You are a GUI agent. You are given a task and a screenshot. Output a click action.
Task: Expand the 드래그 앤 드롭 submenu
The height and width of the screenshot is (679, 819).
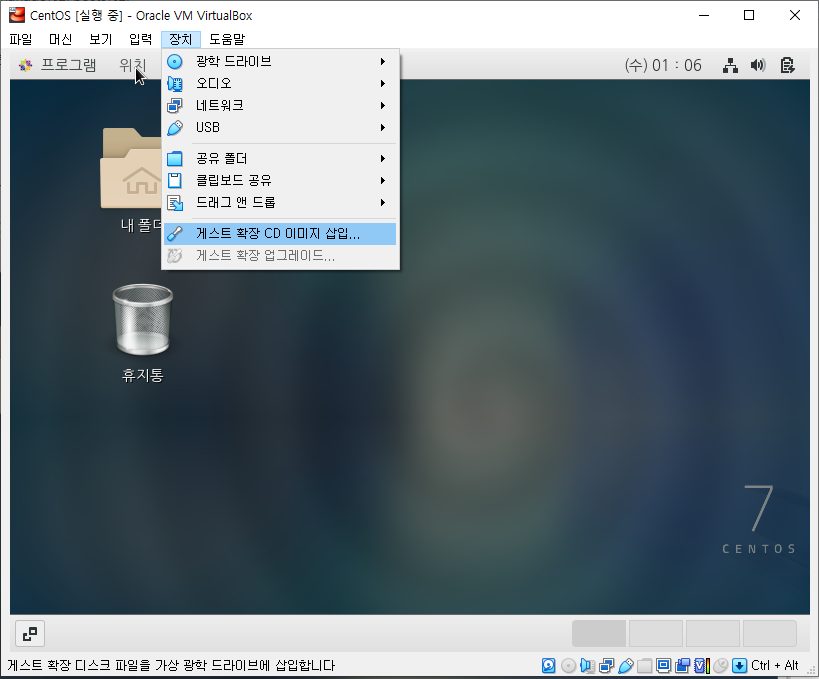click(x=280, y=203)
